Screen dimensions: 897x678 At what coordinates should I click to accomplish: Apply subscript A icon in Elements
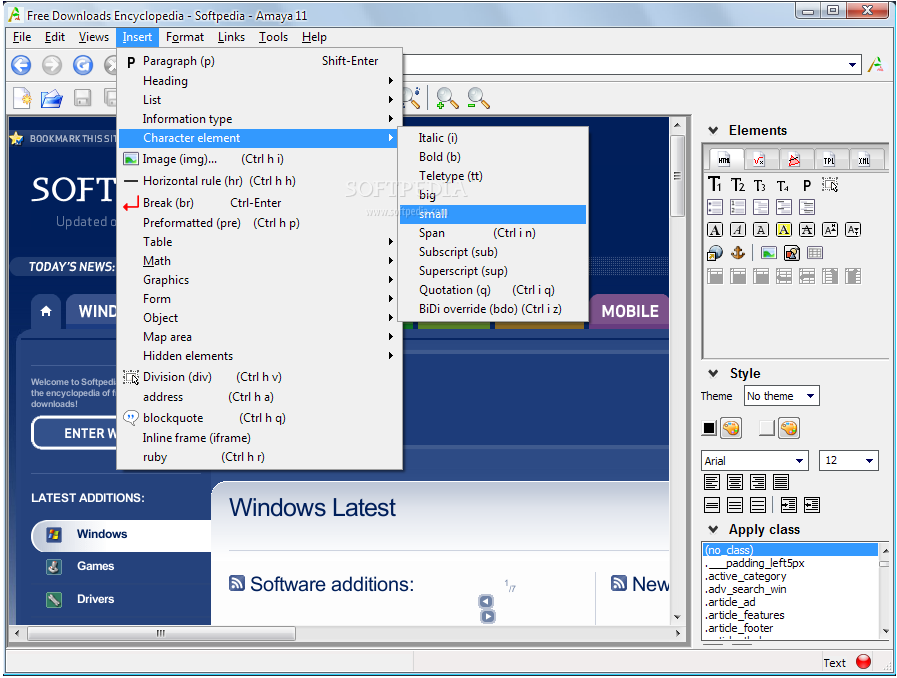click(x=853, y=230)
